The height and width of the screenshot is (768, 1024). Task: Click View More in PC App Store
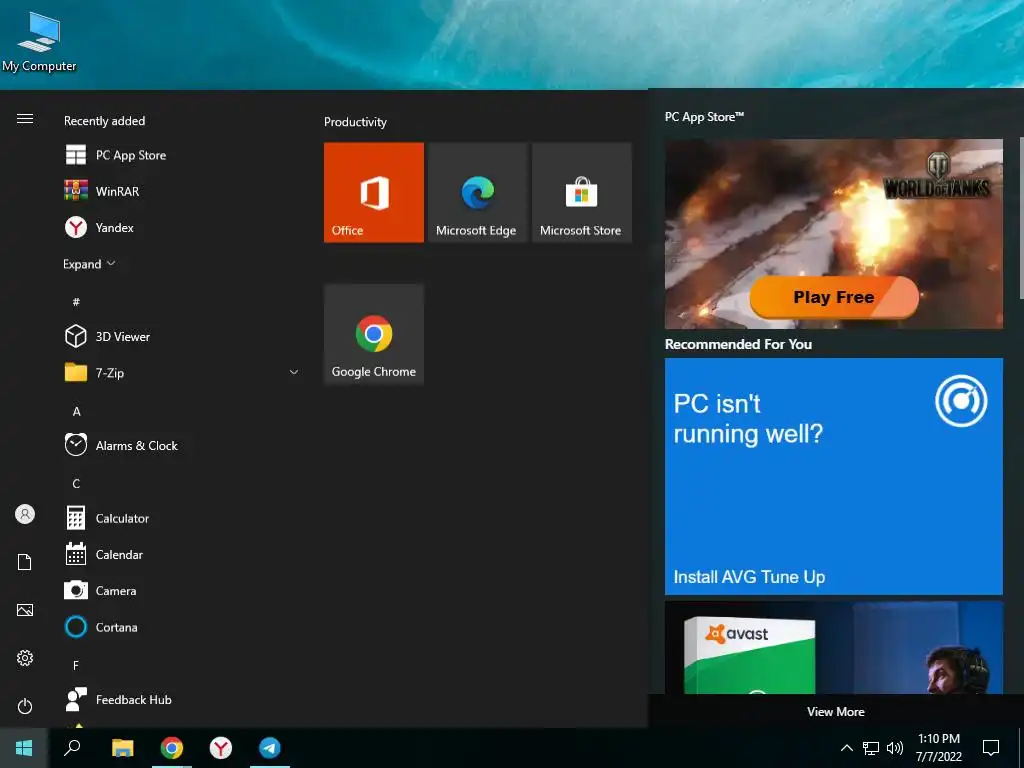click(835, 712)
